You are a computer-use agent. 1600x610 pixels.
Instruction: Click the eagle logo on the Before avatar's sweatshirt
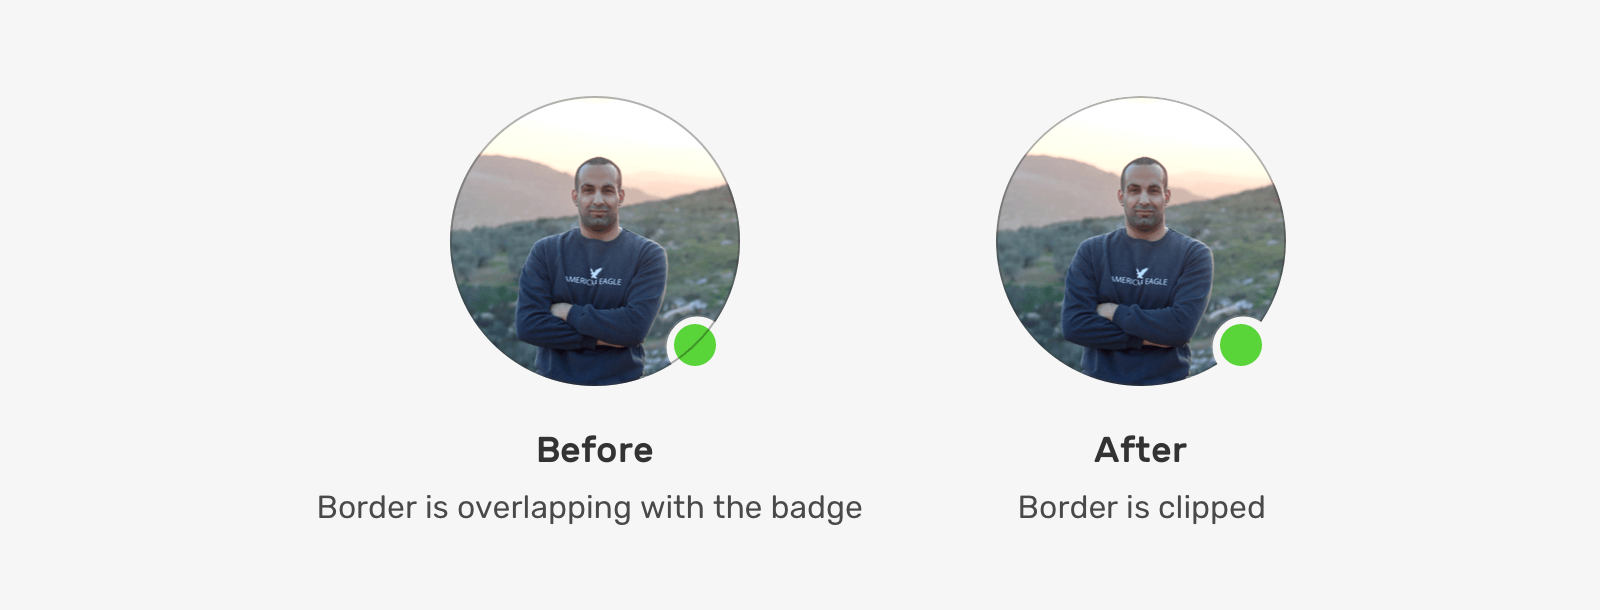pyautogui.click(x=596, y=273)
